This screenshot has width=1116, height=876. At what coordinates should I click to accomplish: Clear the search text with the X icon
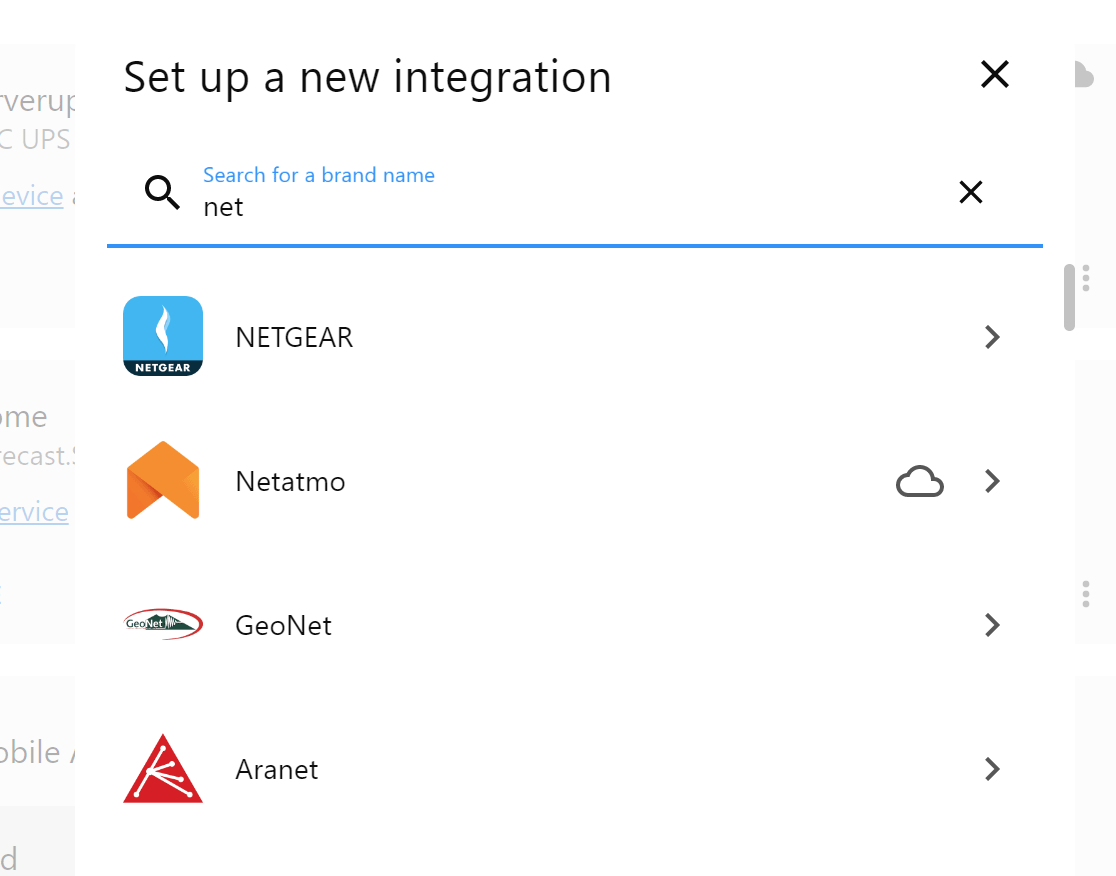[x=970, y=192]
